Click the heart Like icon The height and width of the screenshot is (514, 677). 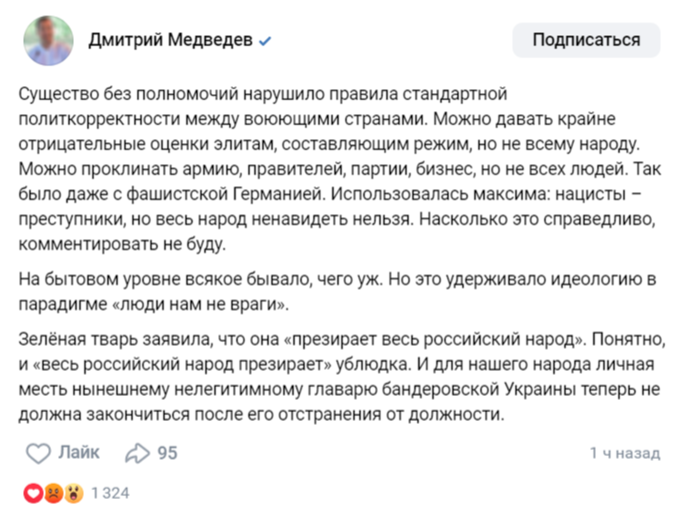(38, 453)
